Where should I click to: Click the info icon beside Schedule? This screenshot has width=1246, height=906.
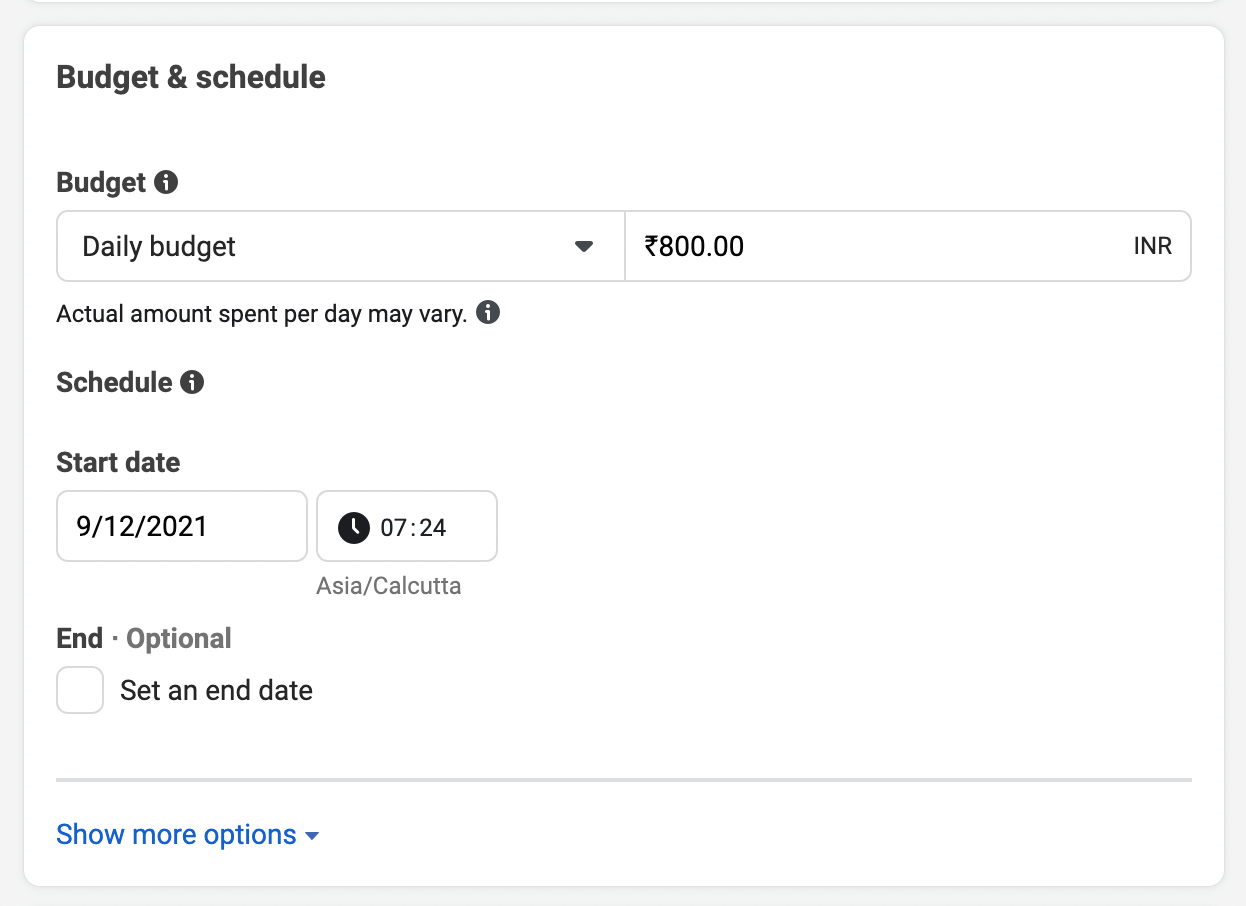pyautogui.click(x=192, y=382)
